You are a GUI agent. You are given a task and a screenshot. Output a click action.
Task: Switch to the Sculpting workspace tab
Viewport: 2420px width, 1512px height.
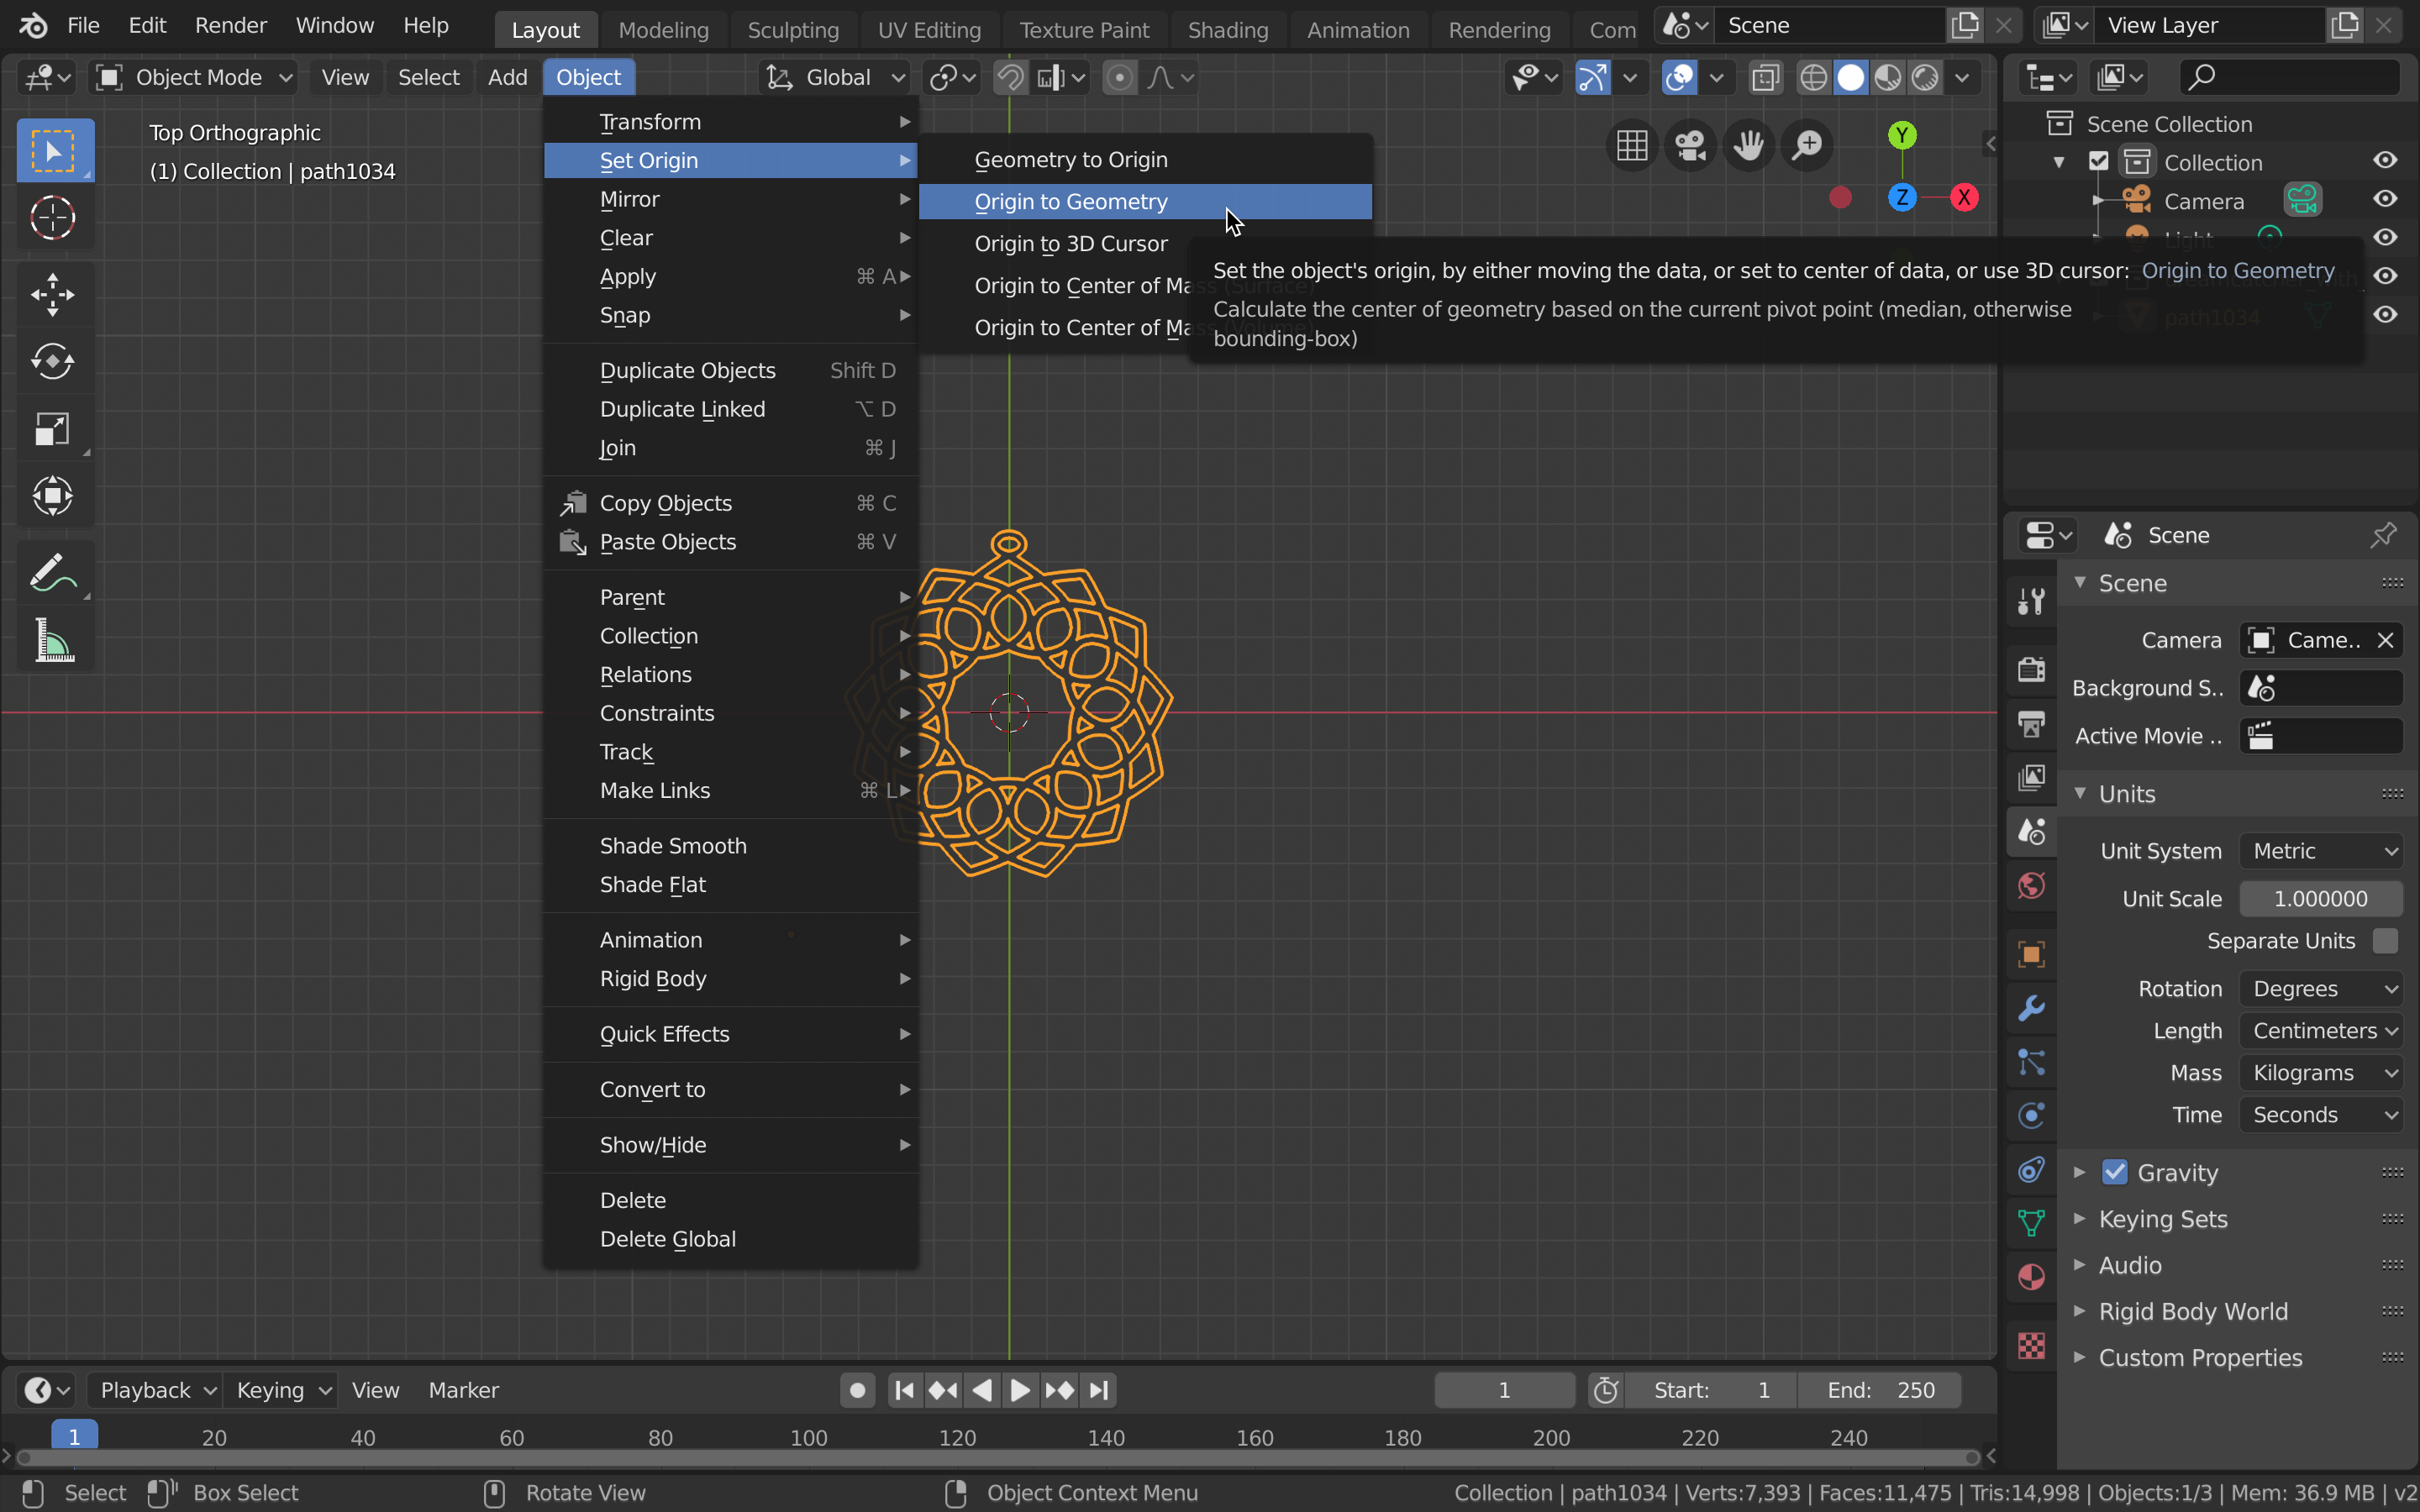coord(793,30)
